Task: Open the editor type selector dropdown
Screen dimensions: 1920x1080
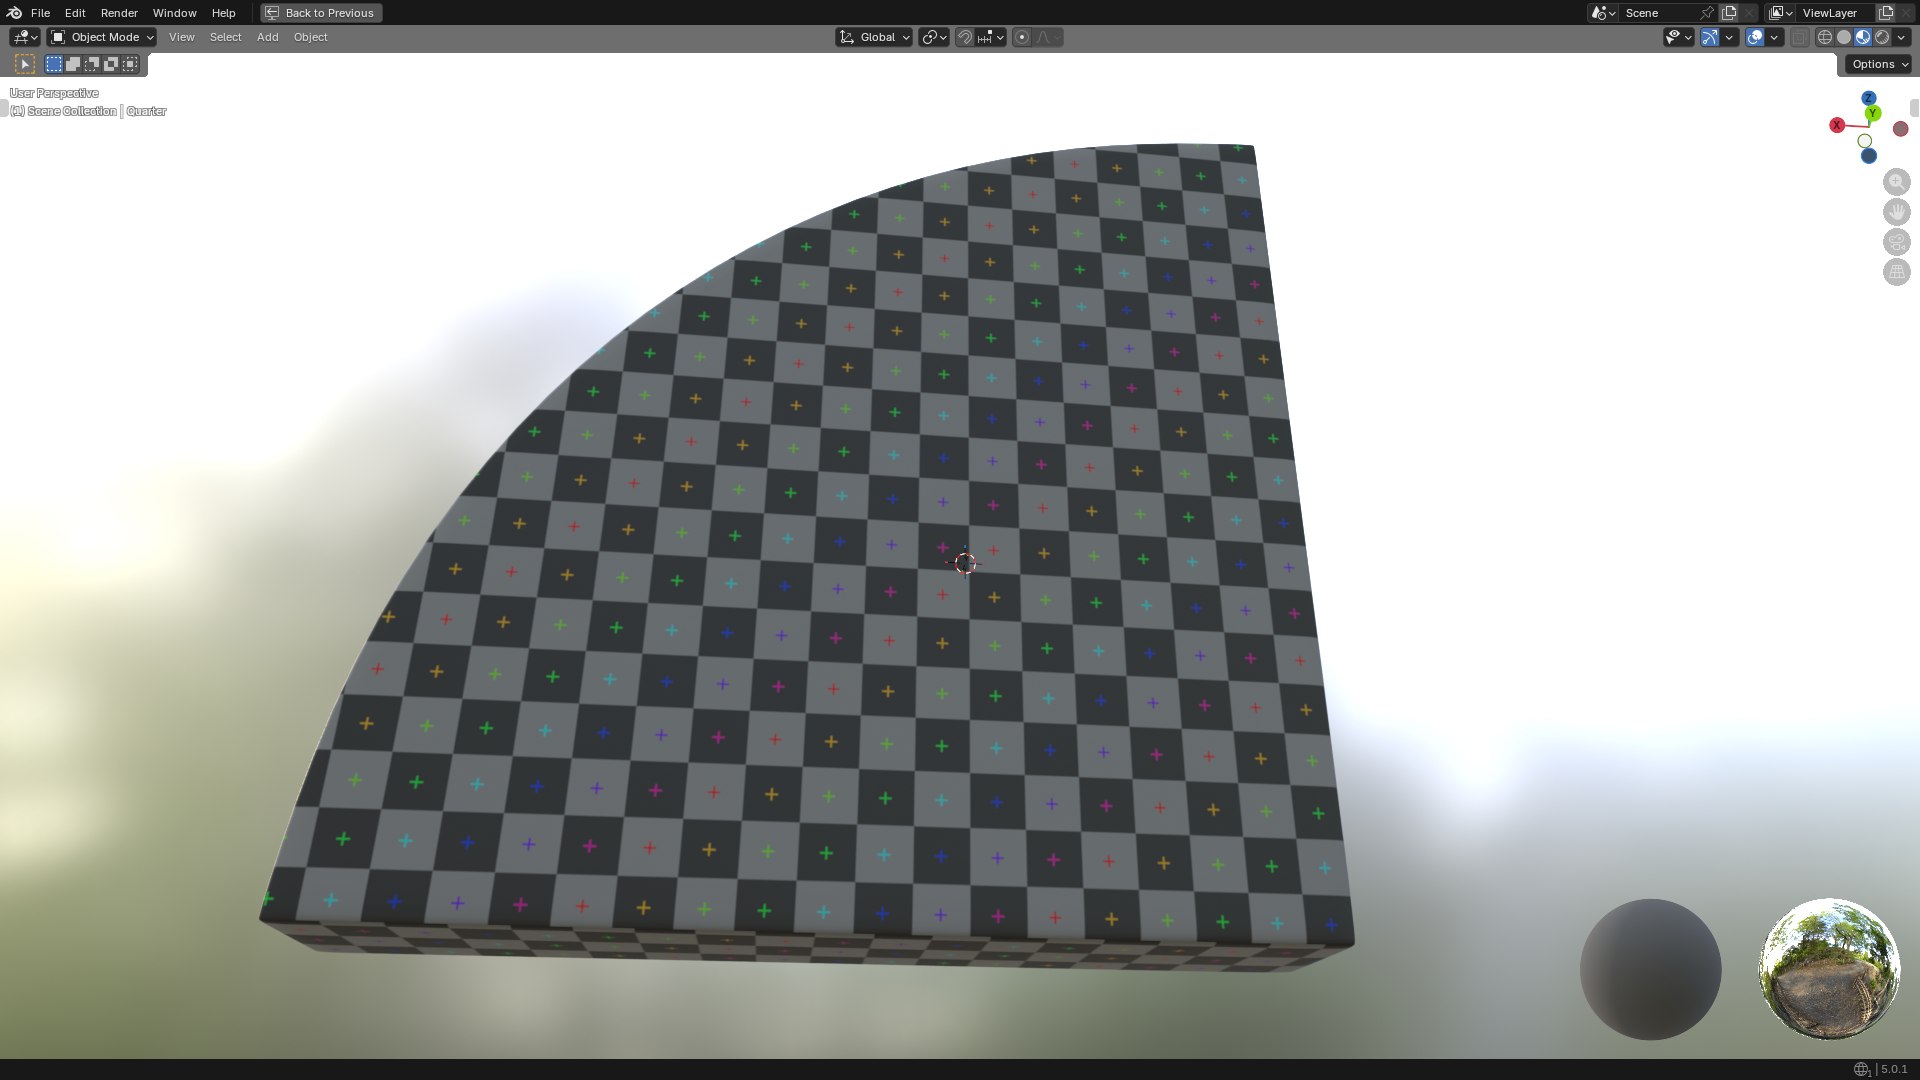Action: 25,37
